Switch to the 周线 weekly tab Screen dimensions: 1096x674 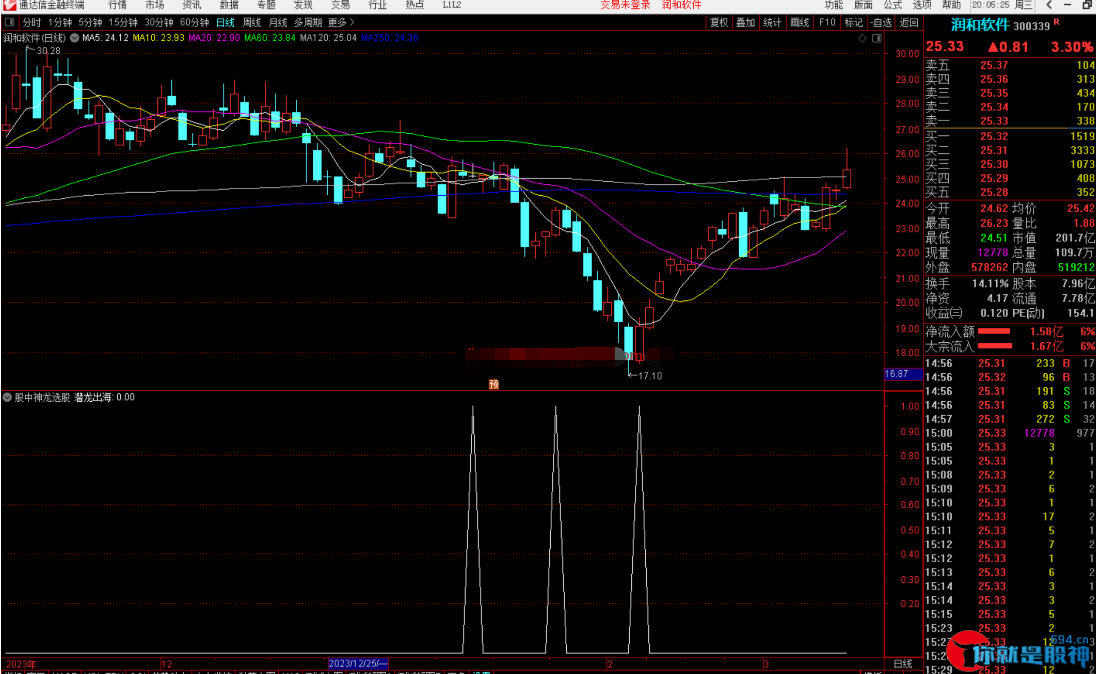pyautogui.click(x=252, y=22)
